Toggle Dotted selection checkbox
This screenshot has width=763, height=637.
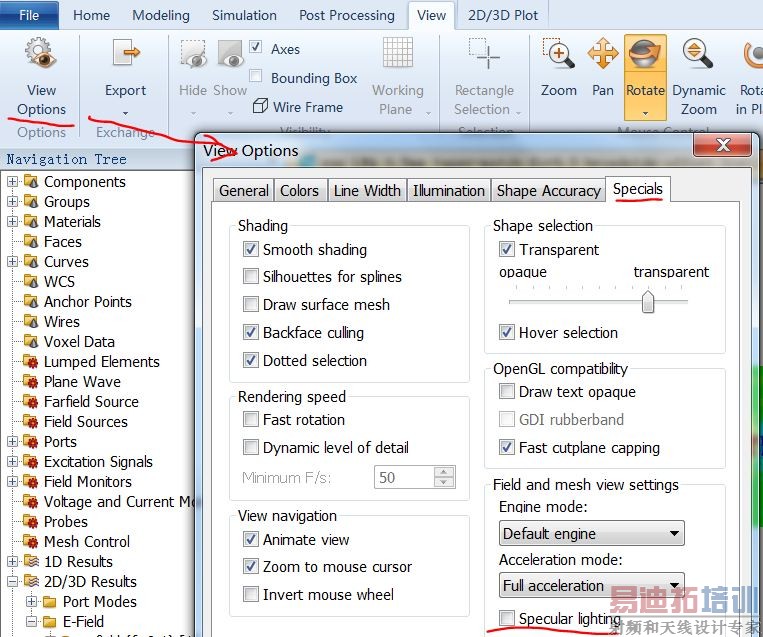click(251, 360)
